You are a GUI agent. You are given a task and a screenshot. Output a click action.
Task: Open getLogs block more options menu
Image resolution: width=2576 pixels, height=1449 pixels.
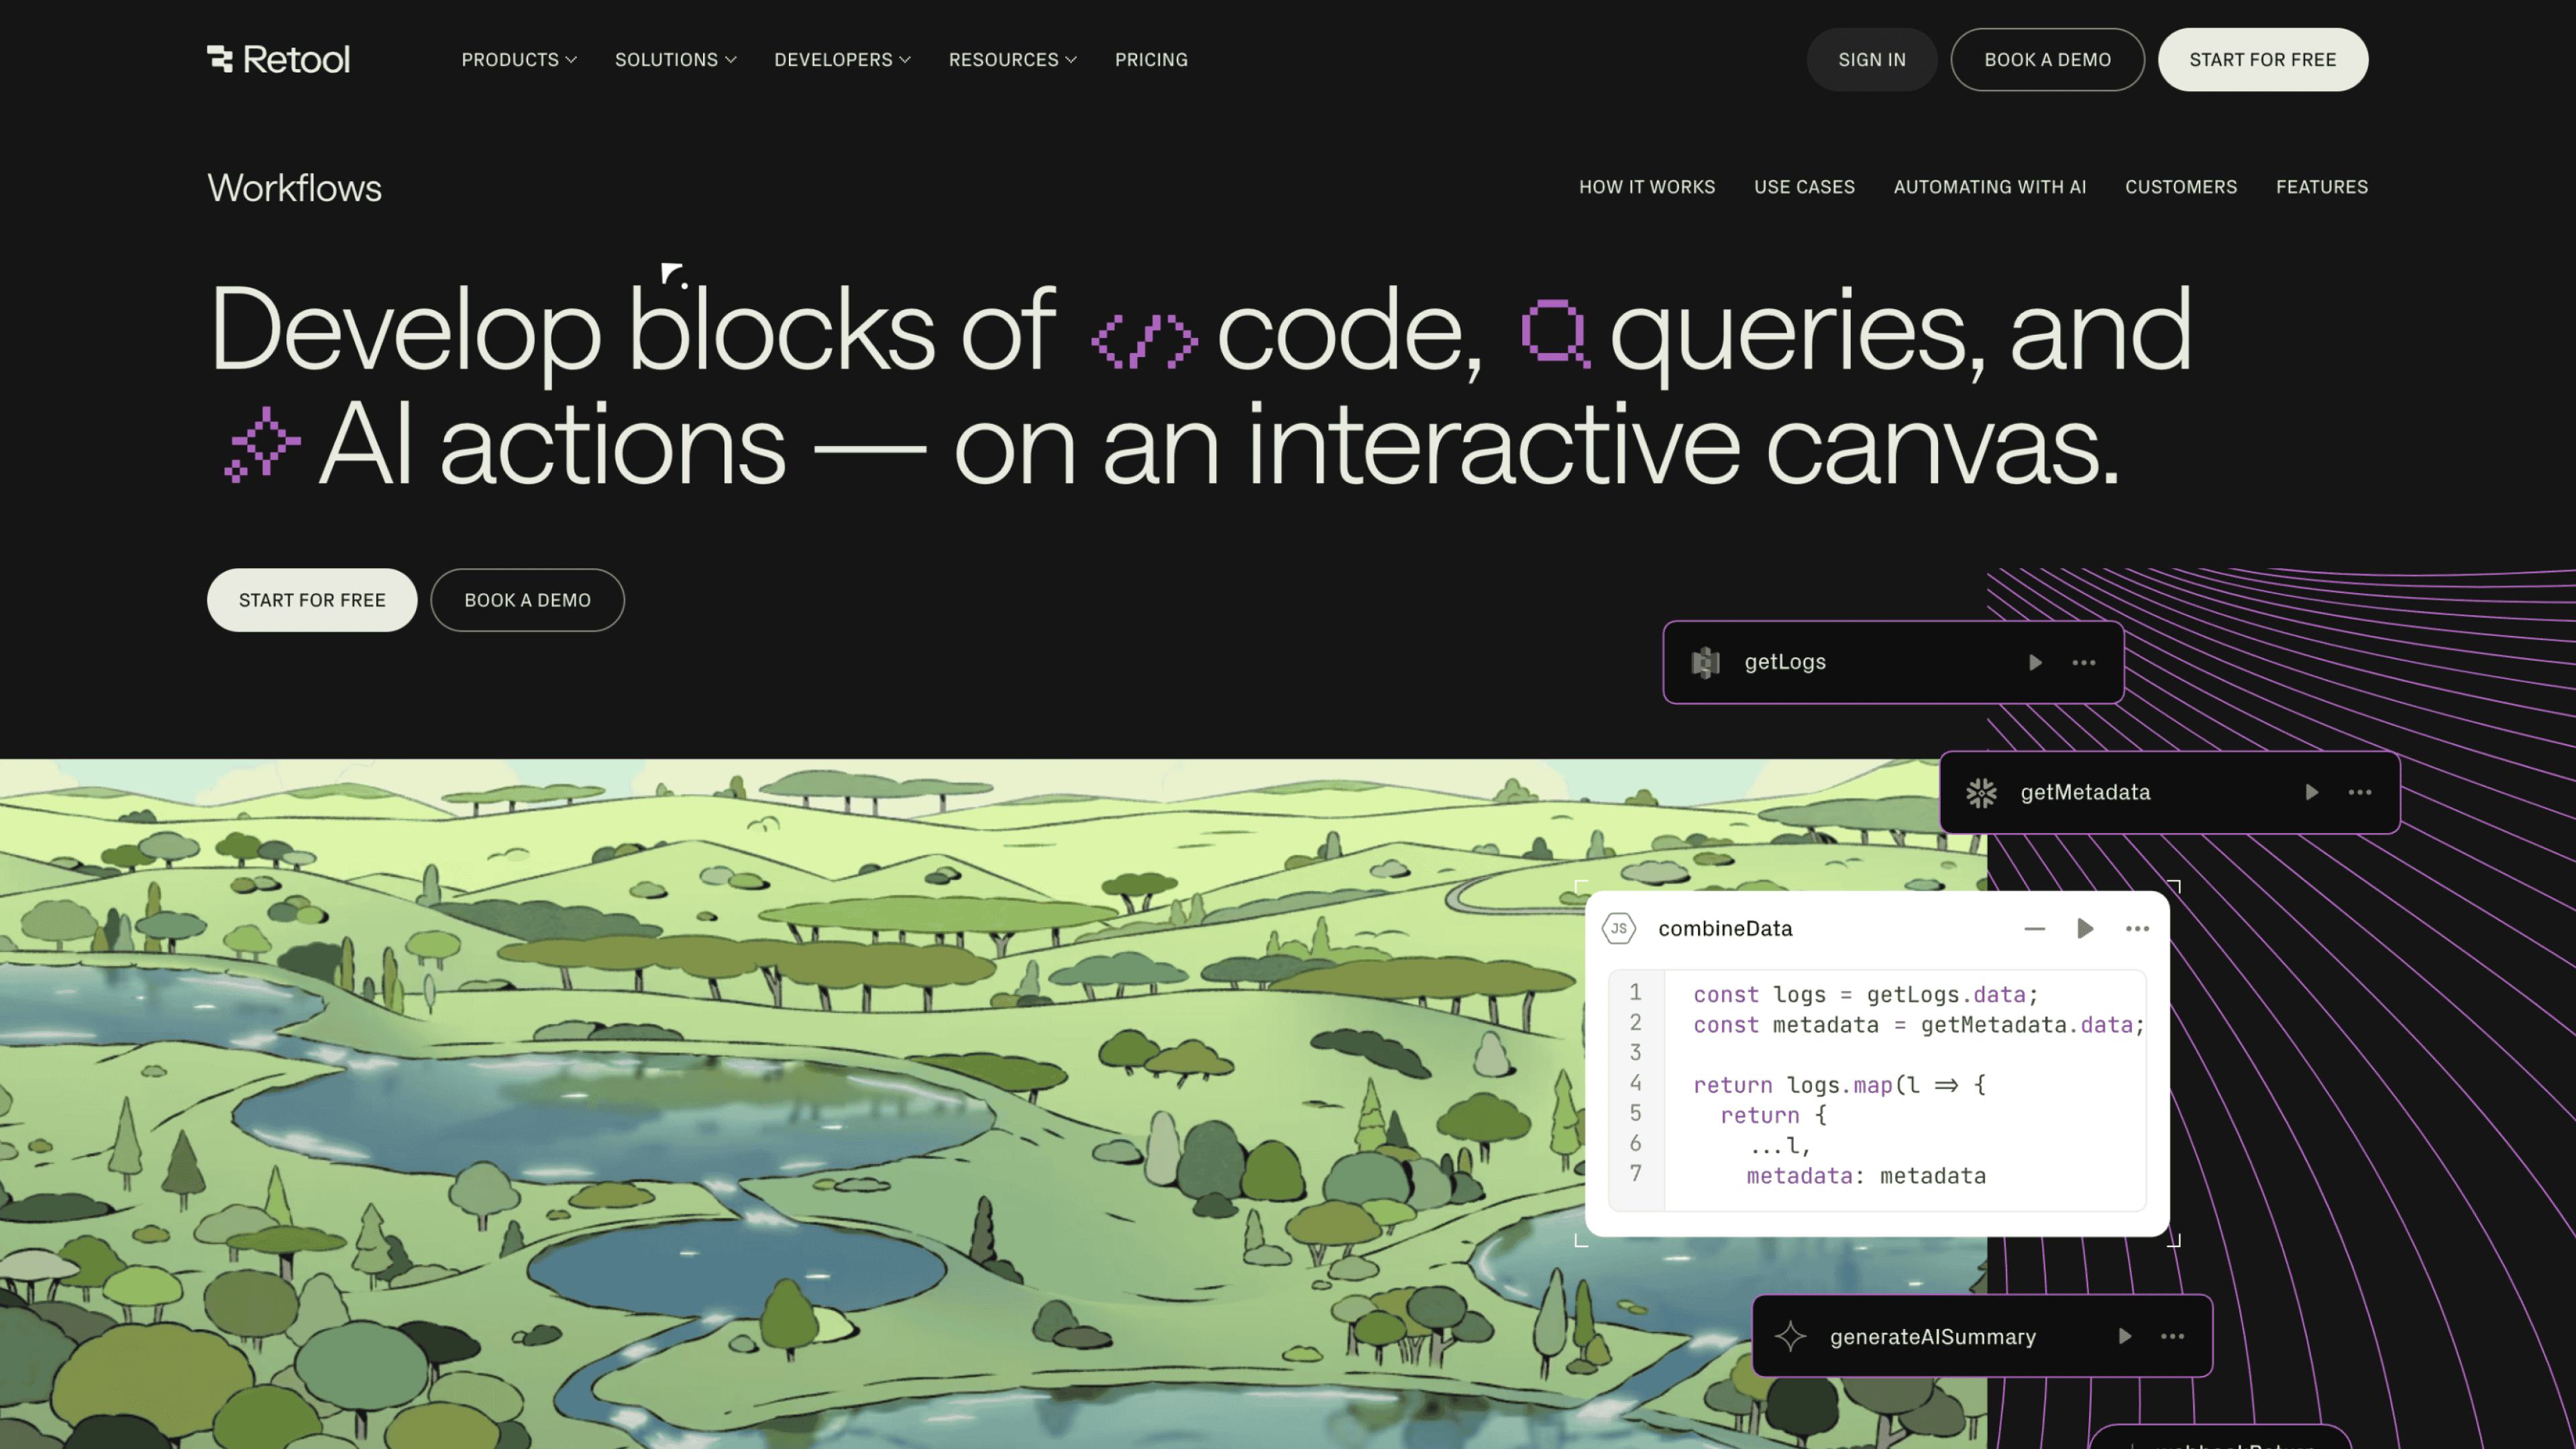click(x=2083, y=662)
